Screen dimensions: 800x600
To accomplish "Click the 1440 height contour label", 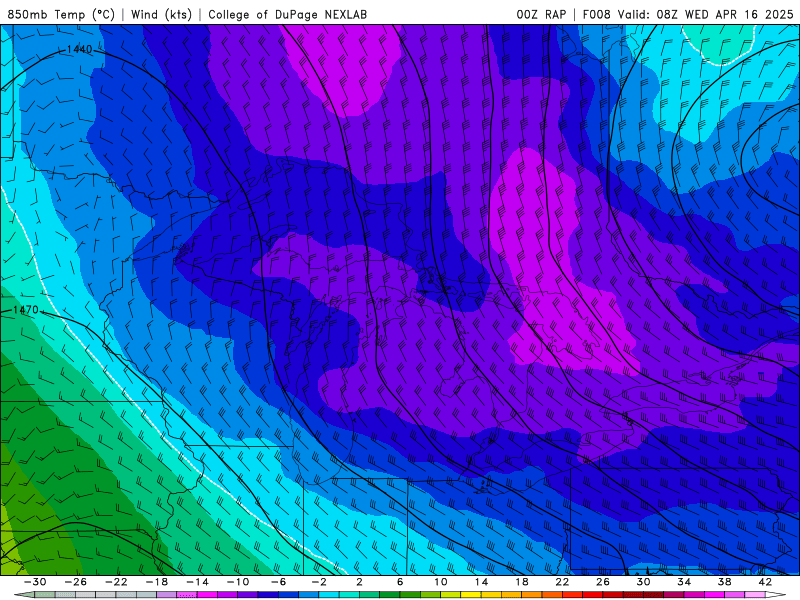I will pyautogui.click(x=80, y=49).
